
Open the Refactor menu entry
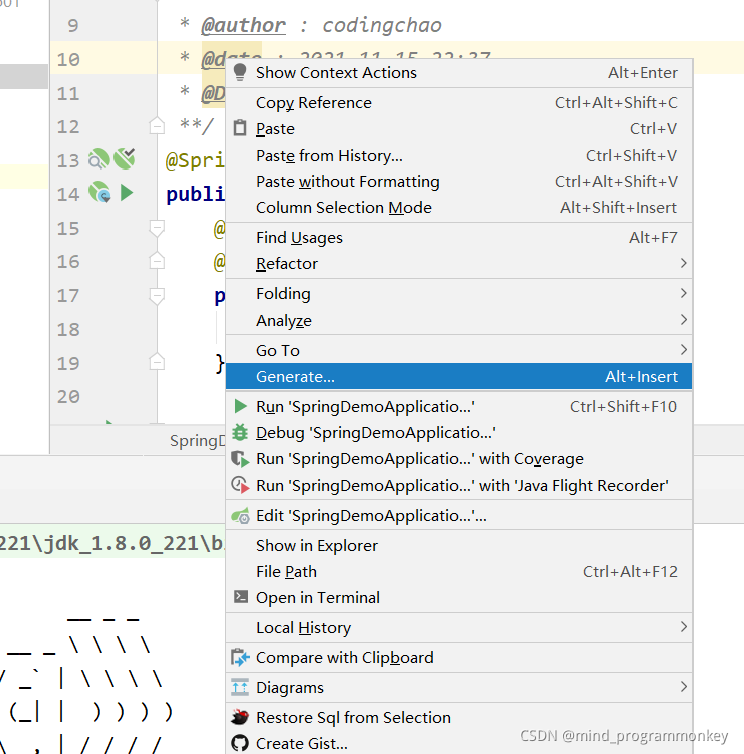(x=459, y=264)
